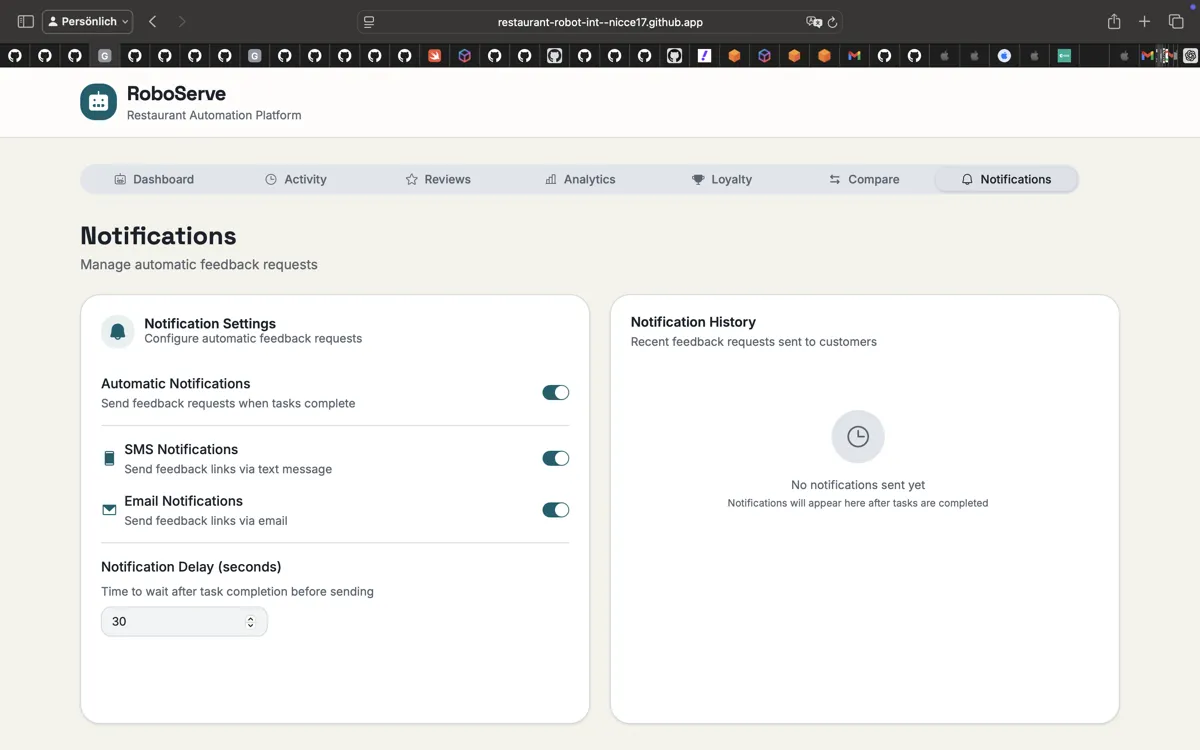Disable the Automatic Notifications toggle

point(555,393)
